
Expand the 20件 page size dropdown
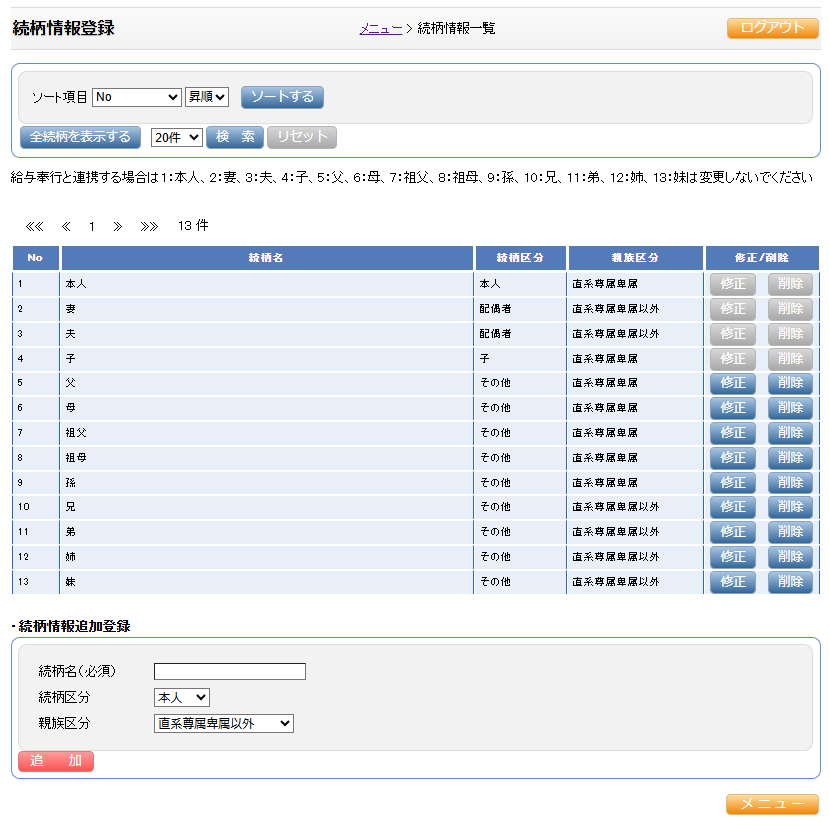[176, 137]
